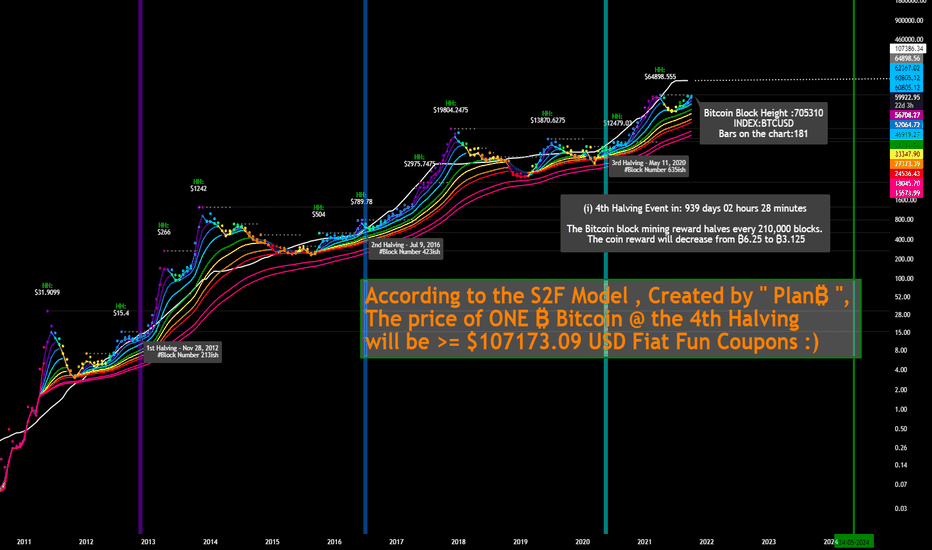Select the 1st Halving Nov 28, 2012 label
This screenshot has height=550, width=932.
pyautogui.click(x=182, y=351)
